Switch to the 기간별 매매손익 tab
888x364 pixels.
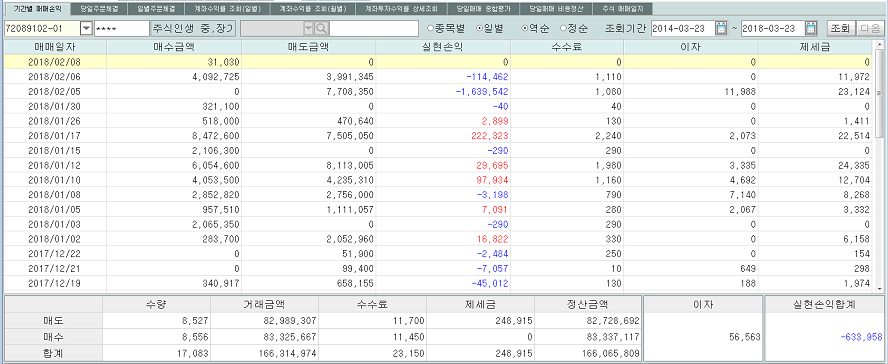pos(37,9)
